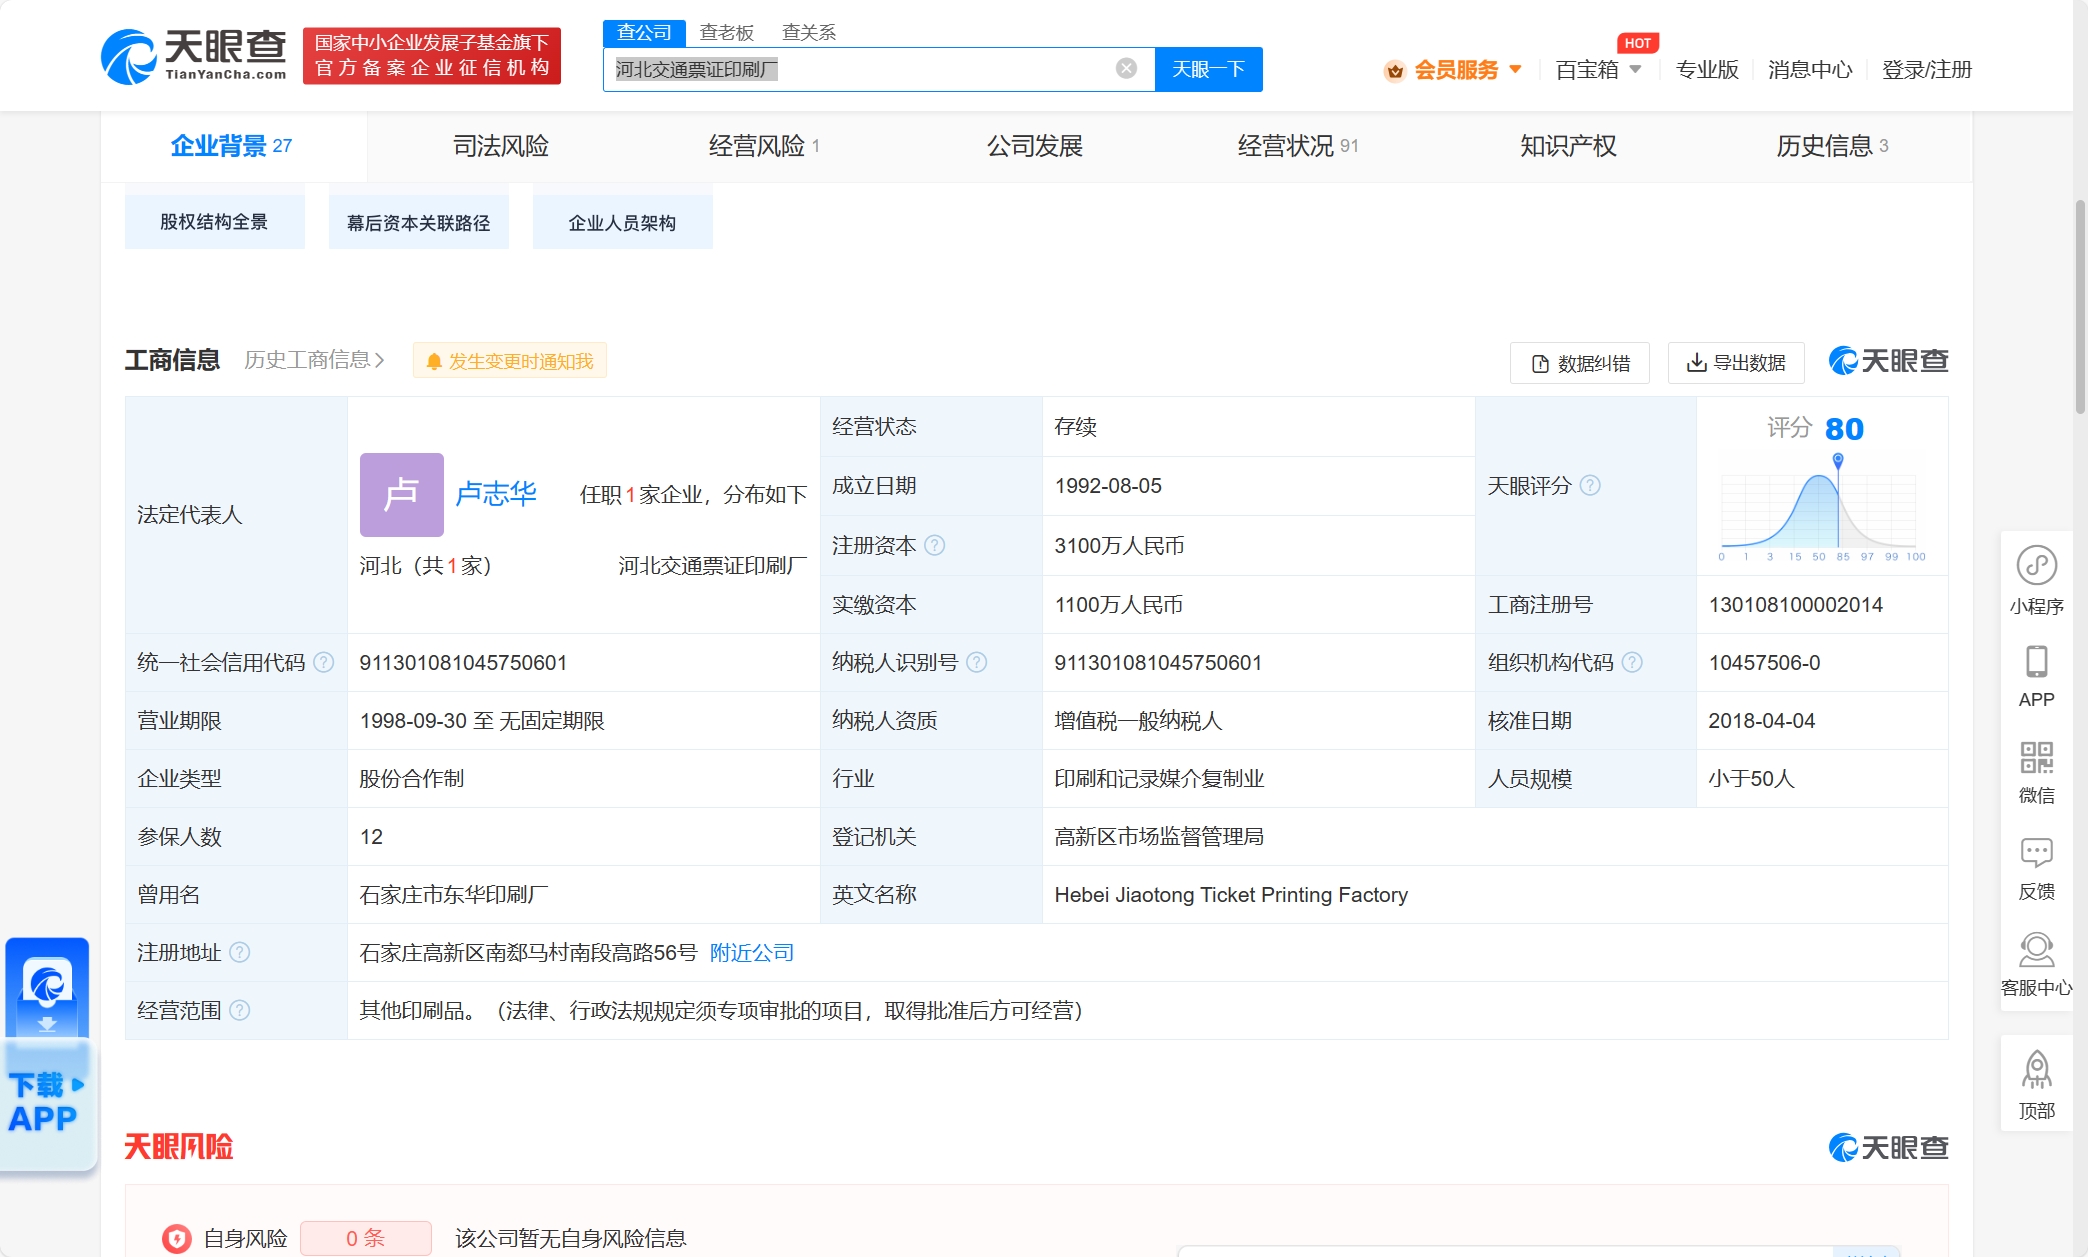Open legal representative 卢志华 link
This screenshot has height=1257, width=2088.
point(496,494)
